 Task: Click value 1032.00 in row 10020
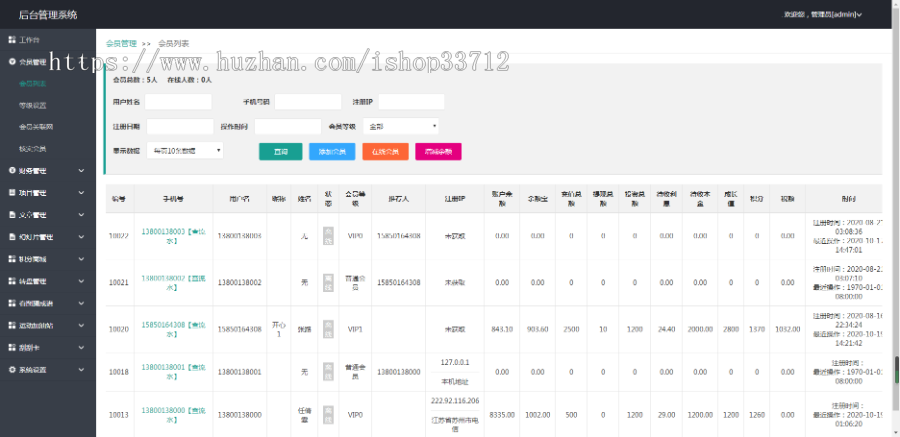pos(788,329)
